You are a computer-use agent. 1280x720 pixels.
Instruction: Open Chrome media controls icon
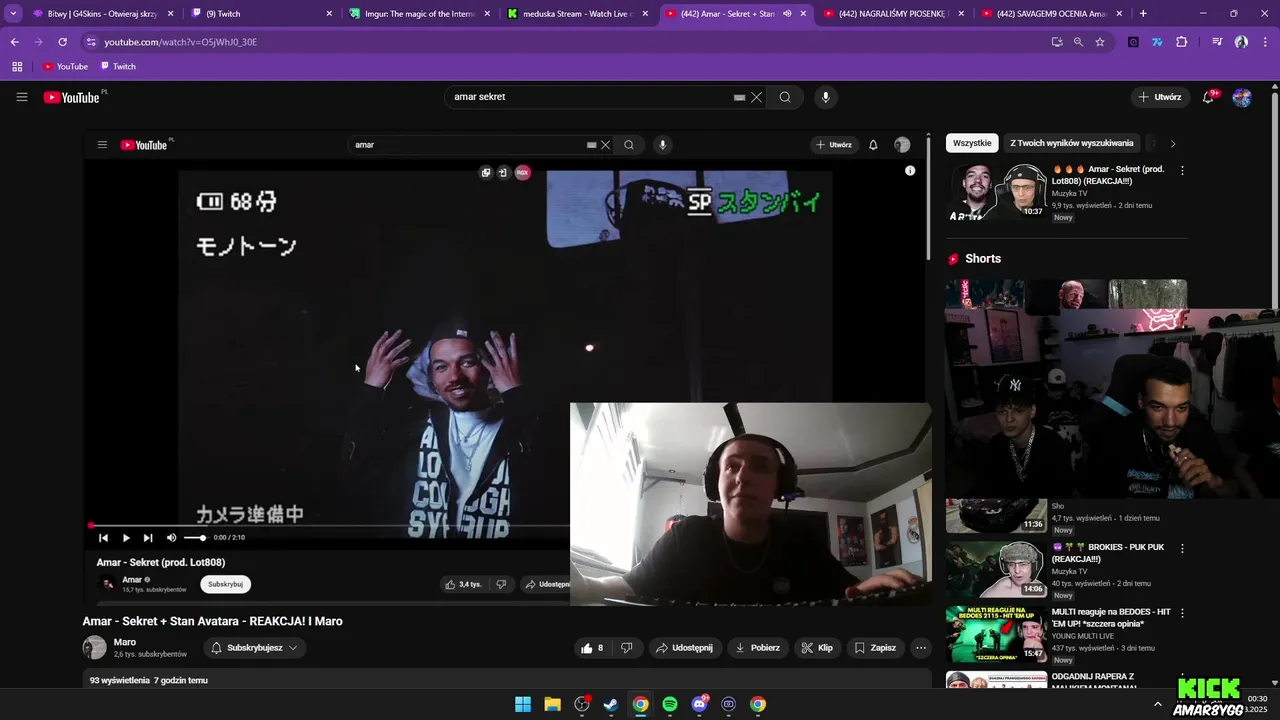pos(1217,42)
